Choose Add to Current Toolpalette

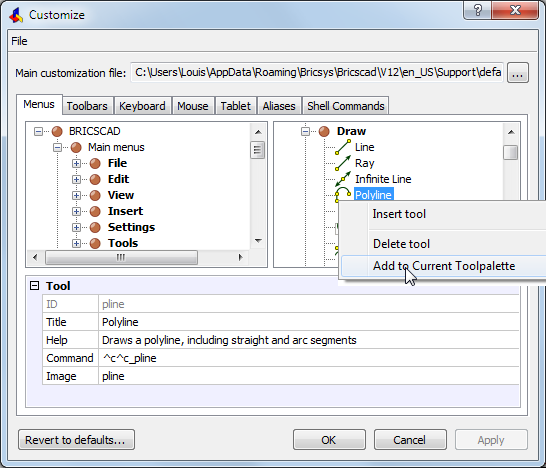tap(444, 266)
